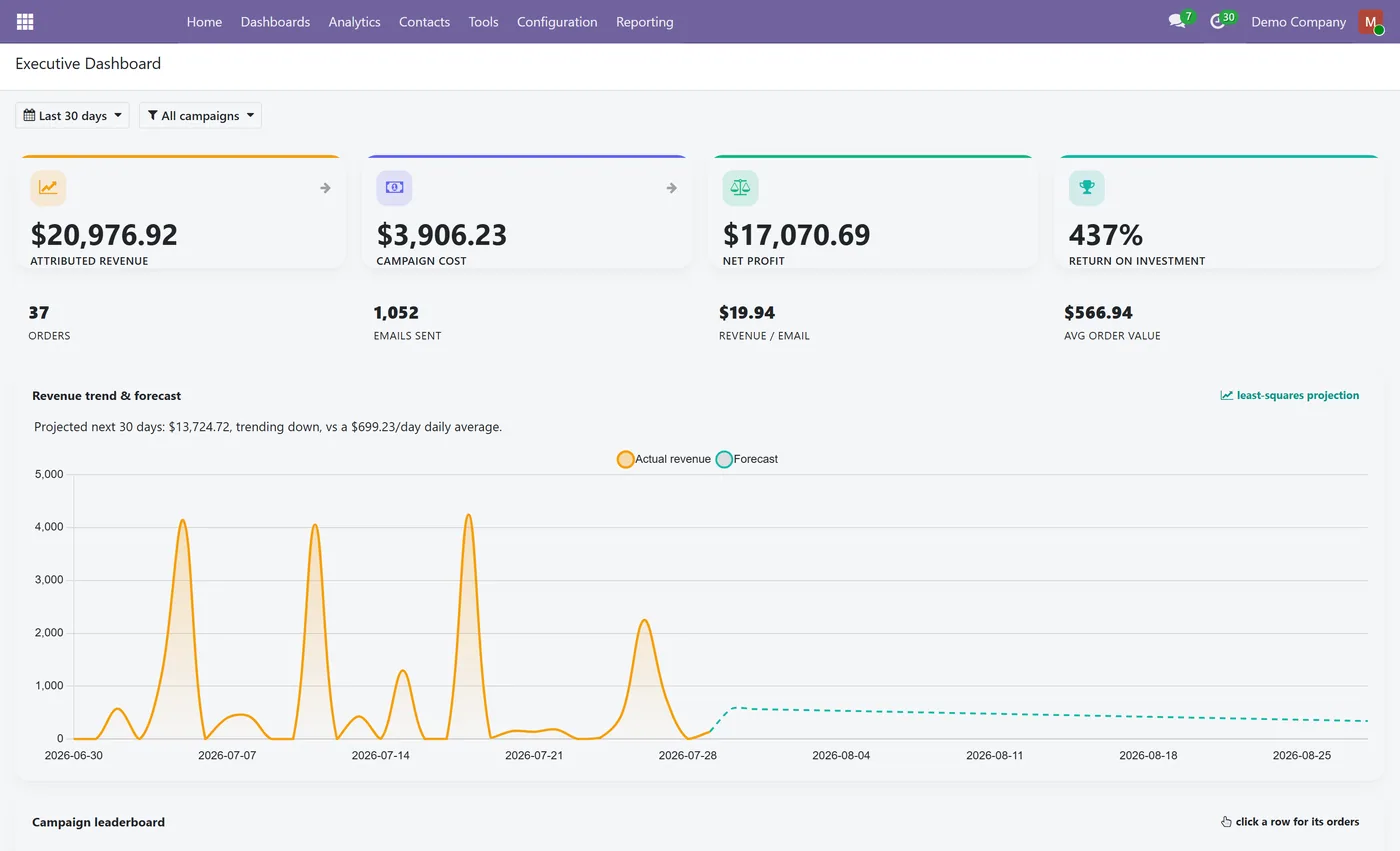Toggle Forecast legend series
1400x851 pixels.
(x=747, y=459)
